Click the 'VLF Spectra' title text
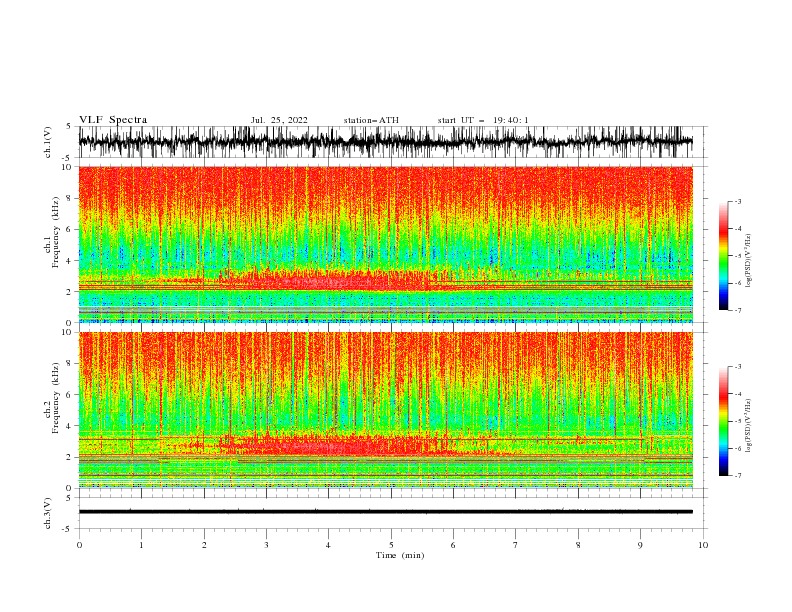The width and height of the screenshot is (792, 612). click(113, 120)
